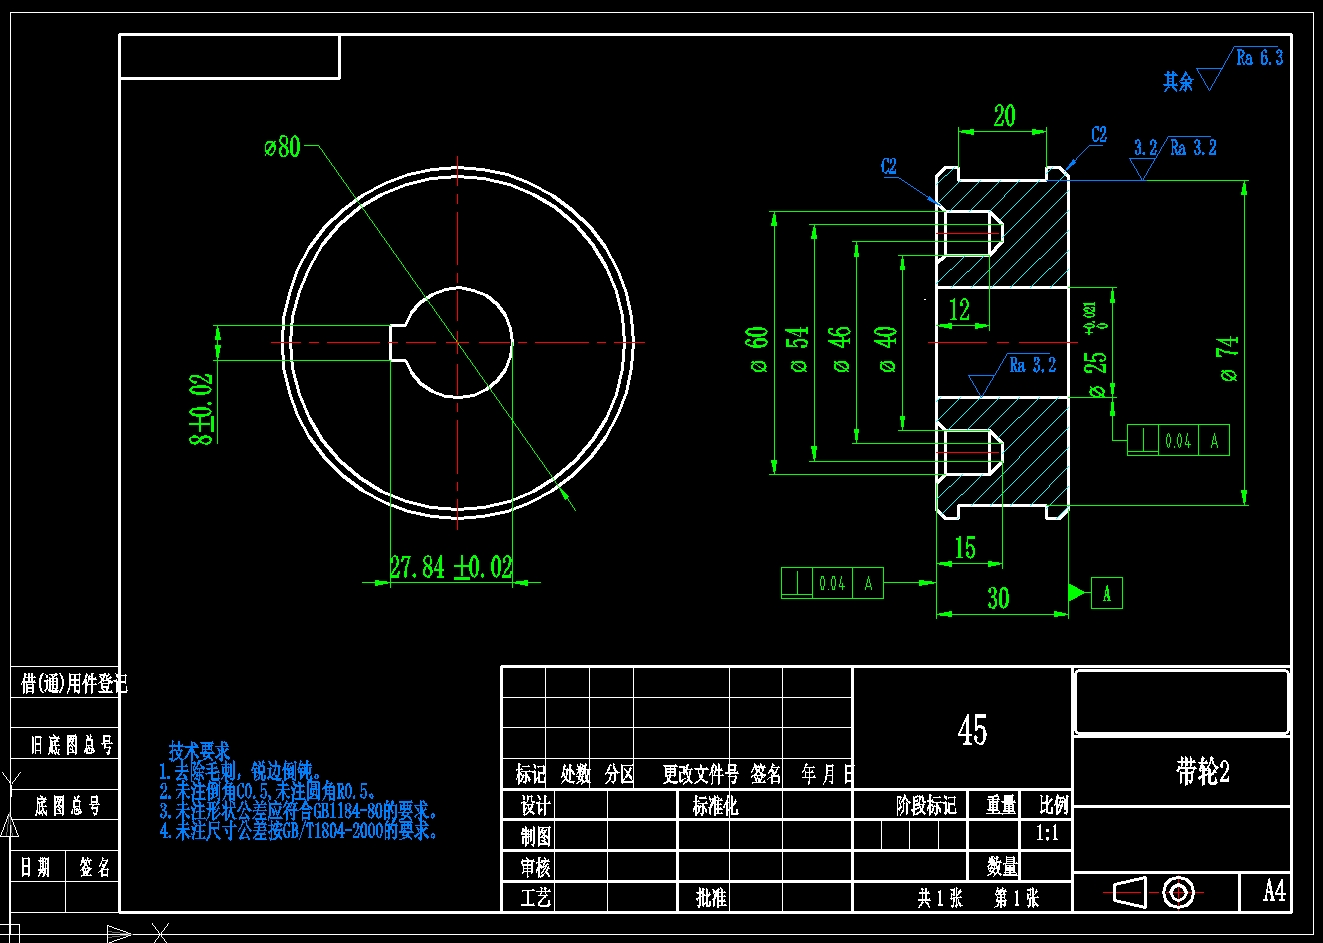Click the 年月日 column header
This screenshot has height=943, width=1323.
(827, 774)
